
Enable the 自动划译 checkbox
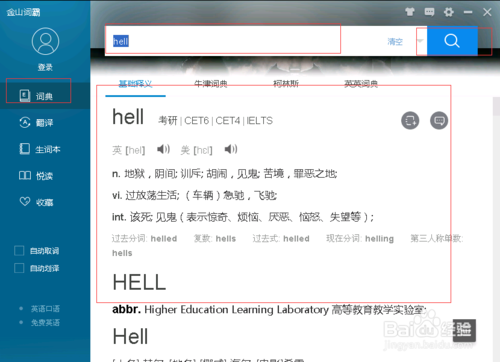click(x=19, y=268)
